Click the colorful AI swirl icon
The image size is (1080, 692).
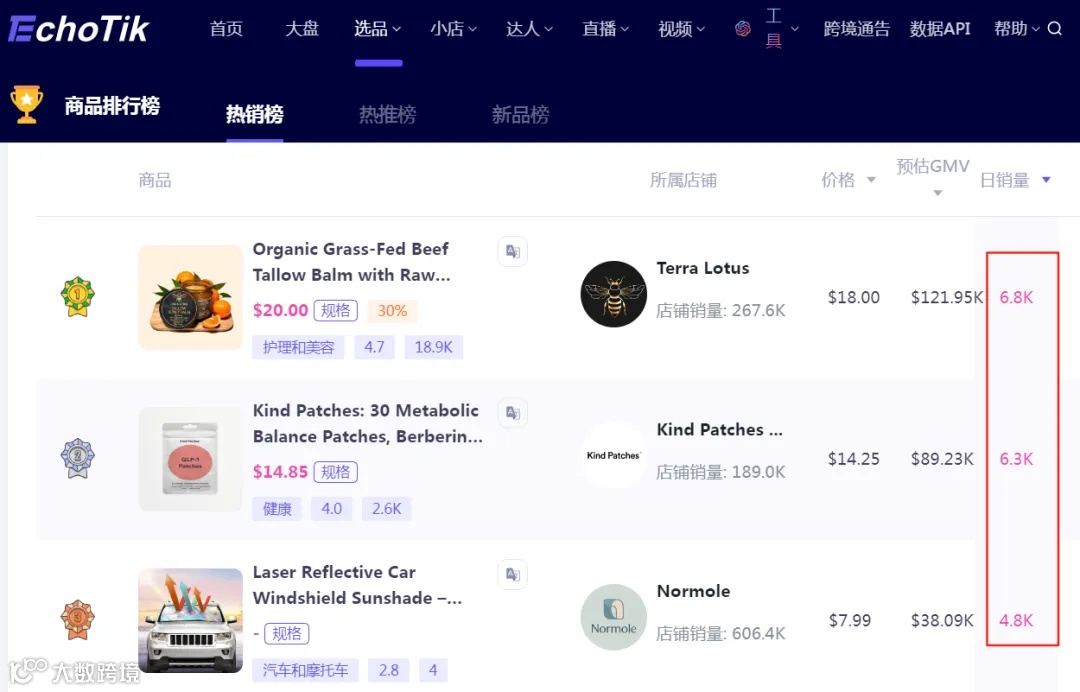tap(742, 29)
